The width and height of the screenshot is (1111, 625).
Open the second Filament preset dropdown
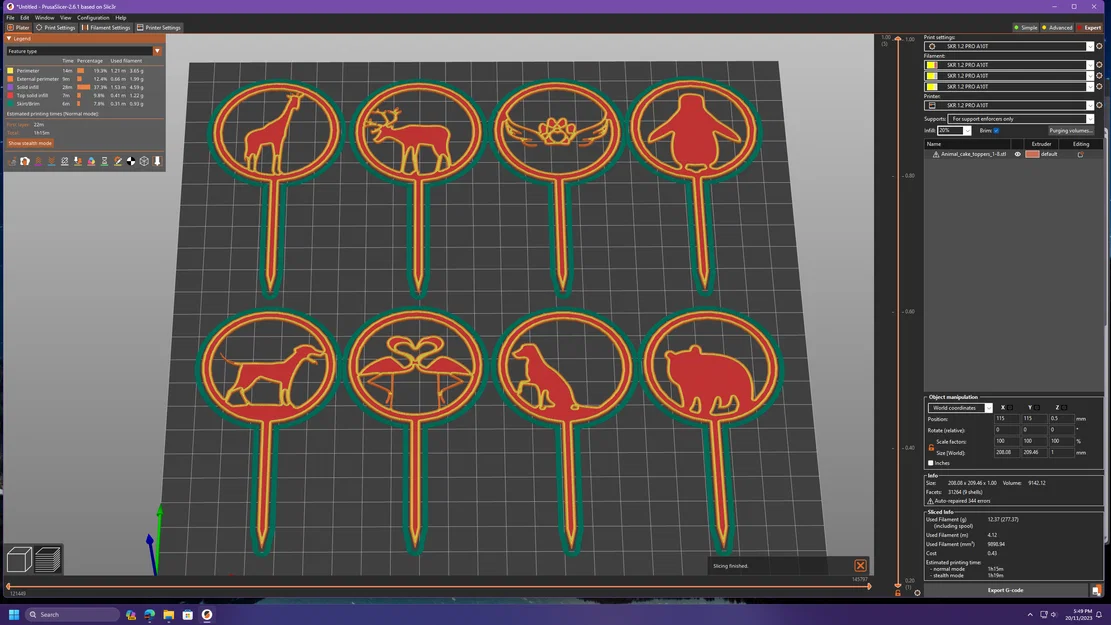tap(1009, 75)
